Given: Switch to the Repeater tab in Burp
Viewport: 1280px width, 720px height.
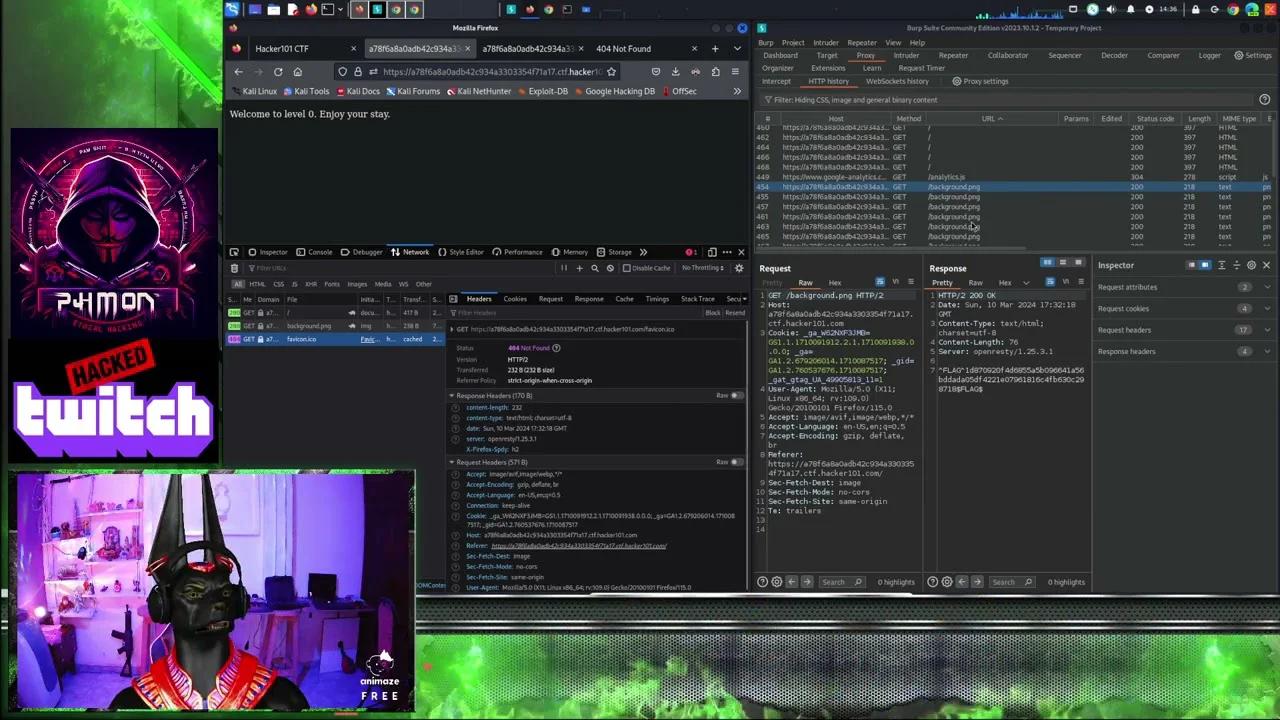Looking at the screenshot, I should tap(953, 56).
